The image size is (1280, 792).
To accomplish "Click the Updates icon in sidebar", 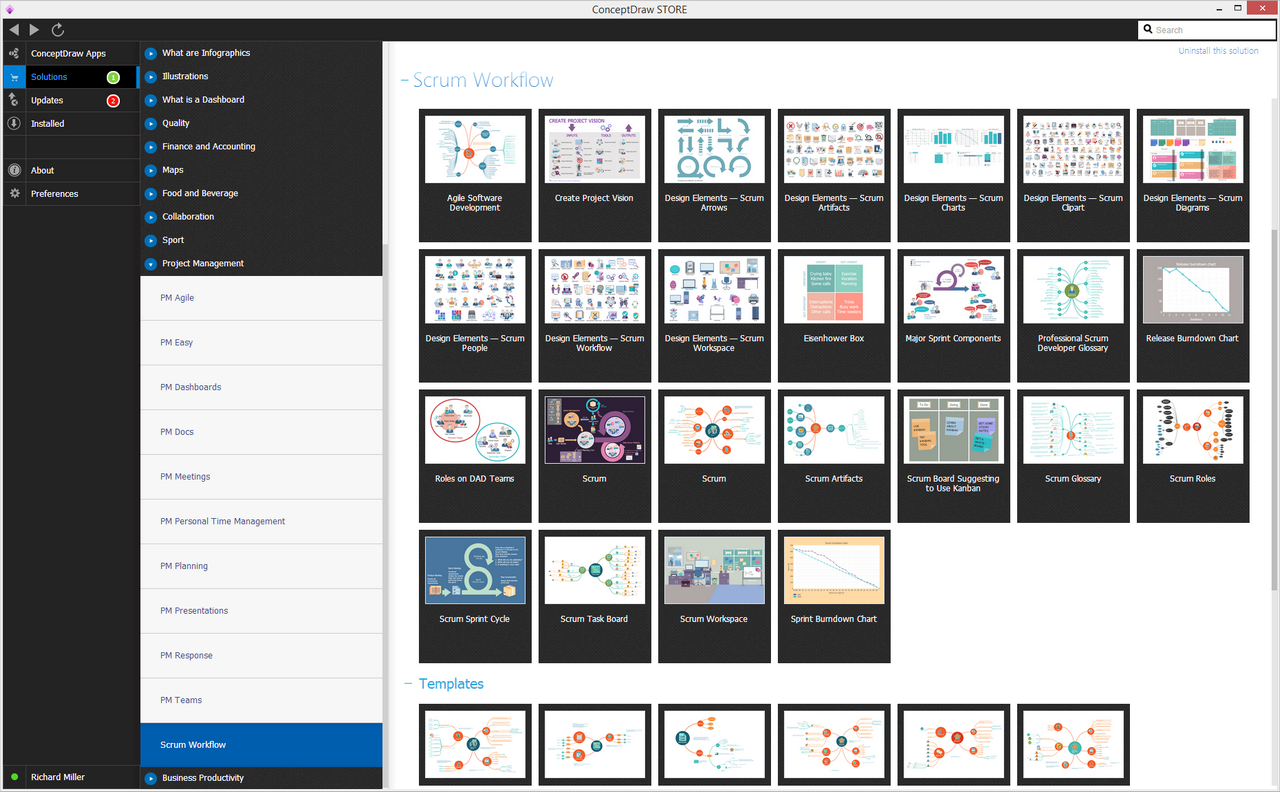I will (x=14, y=100).
